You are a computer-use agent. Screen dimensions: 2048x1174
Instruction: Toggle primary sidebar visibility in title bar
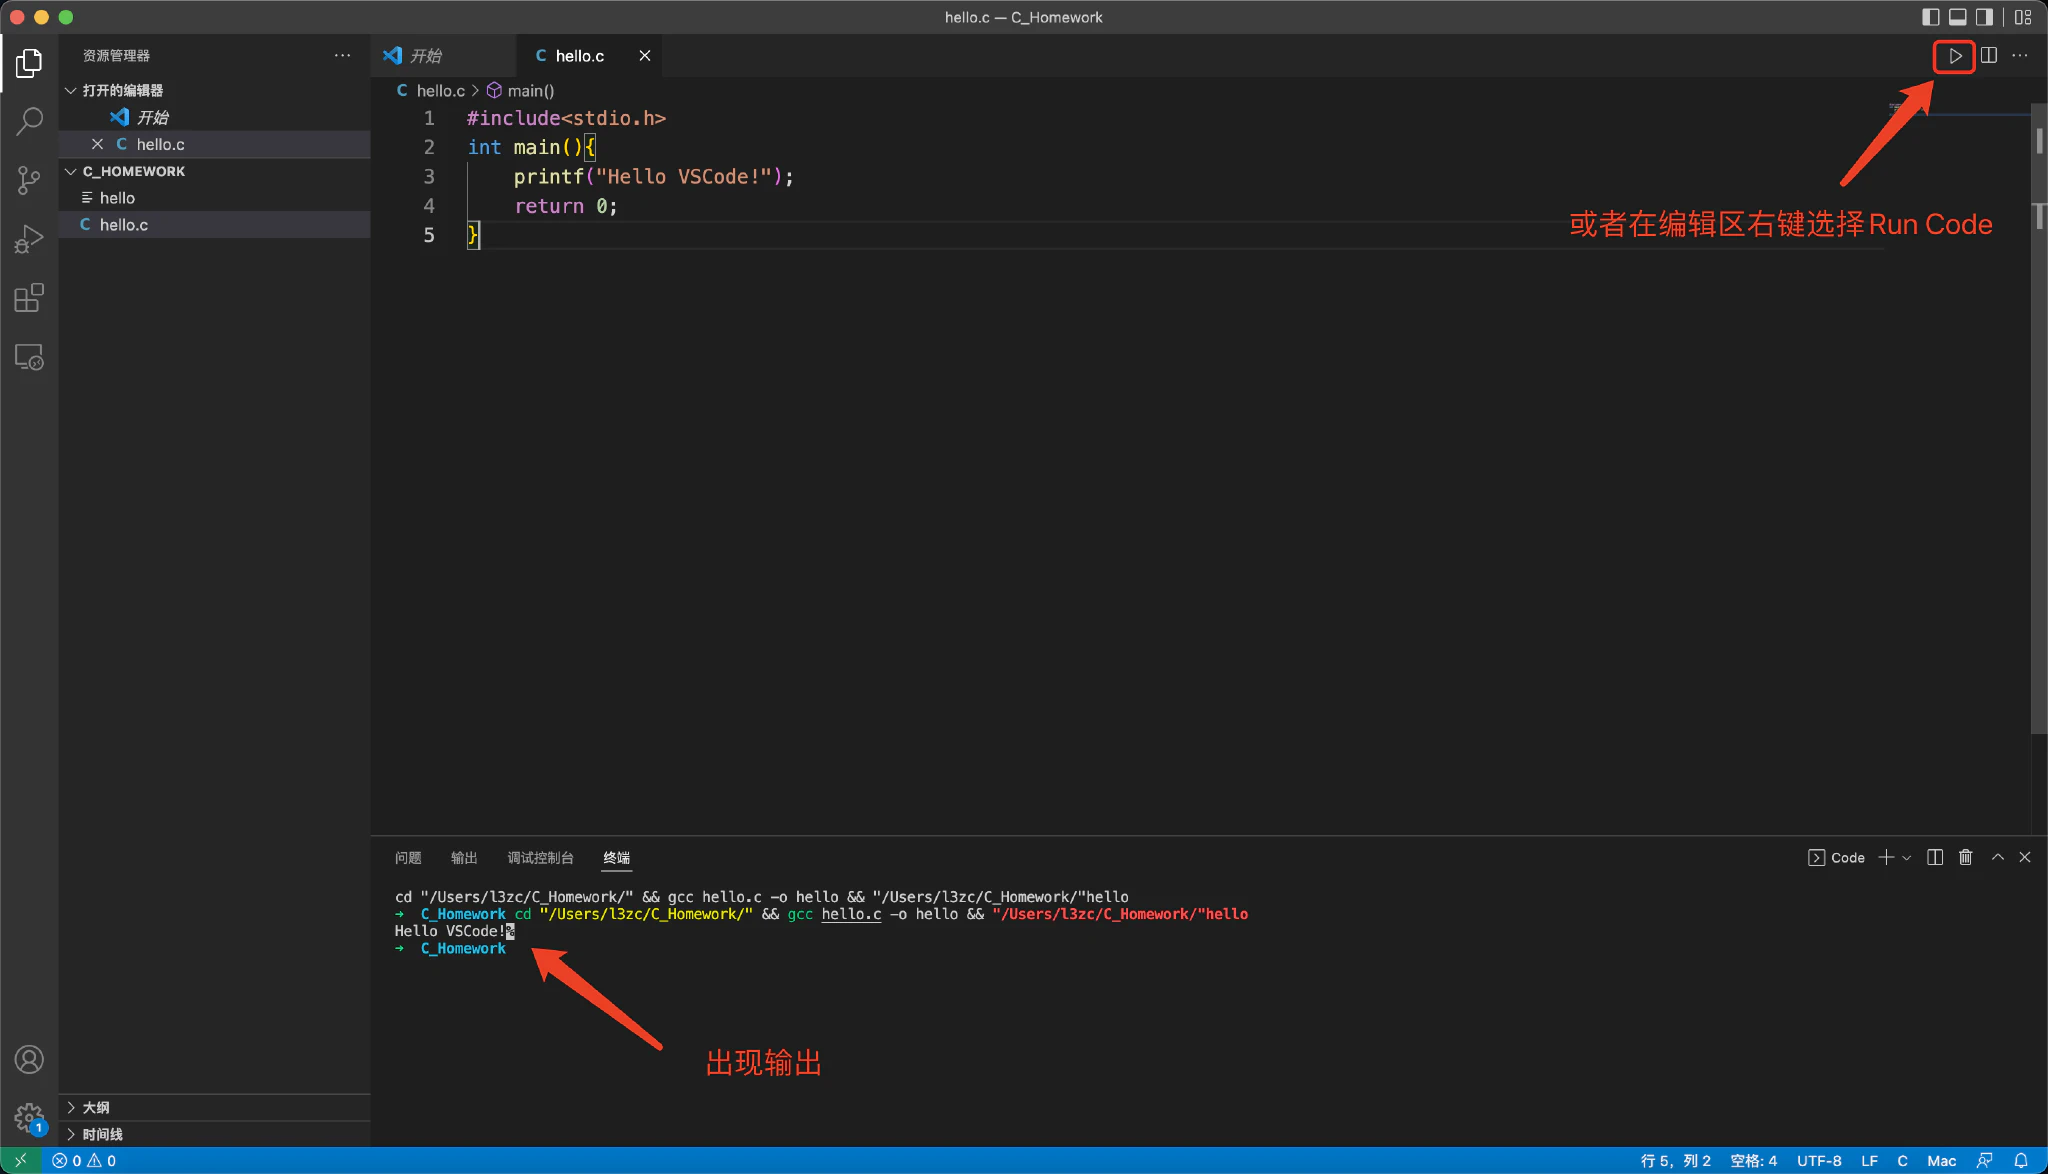(x=1931, y=17)
